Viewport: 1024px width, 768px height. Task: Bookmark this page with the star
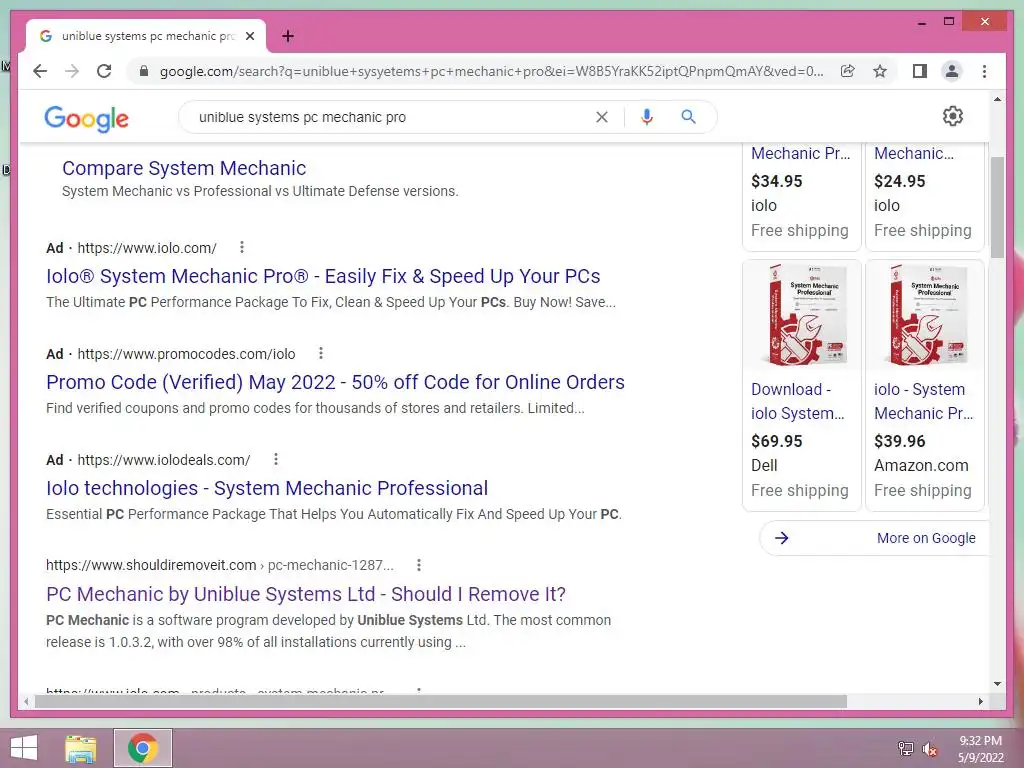click(880, 71)
